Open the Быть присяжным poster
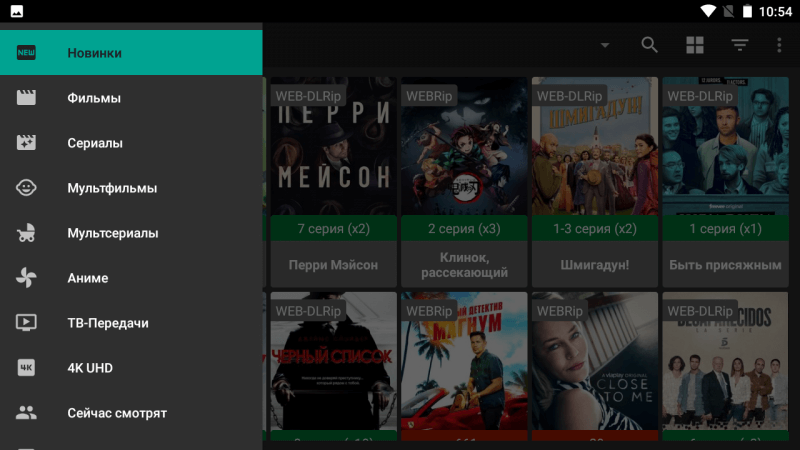The height and width of the screenshot is (450, 800). point(725,146)
